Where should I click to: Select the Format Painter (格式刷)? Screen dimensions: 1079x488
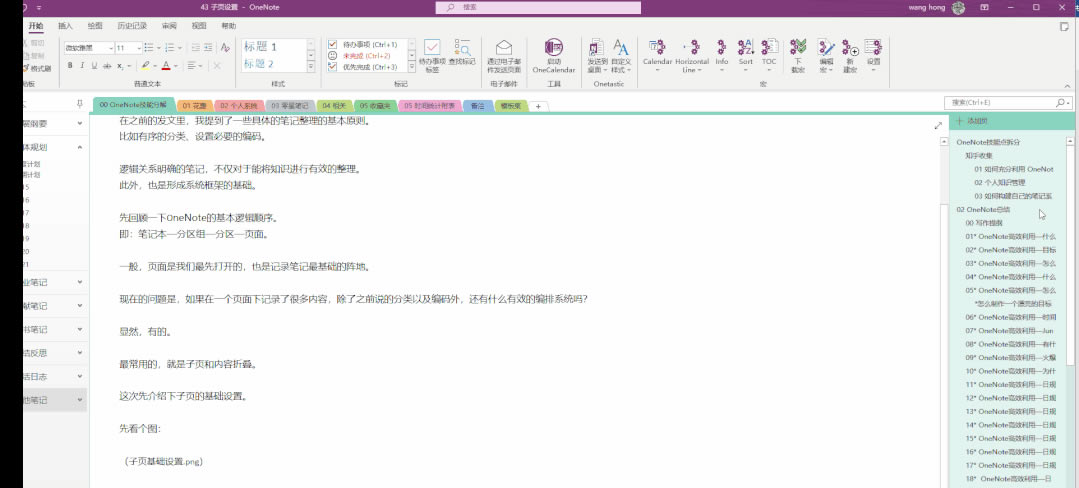(x=37, y=68)
